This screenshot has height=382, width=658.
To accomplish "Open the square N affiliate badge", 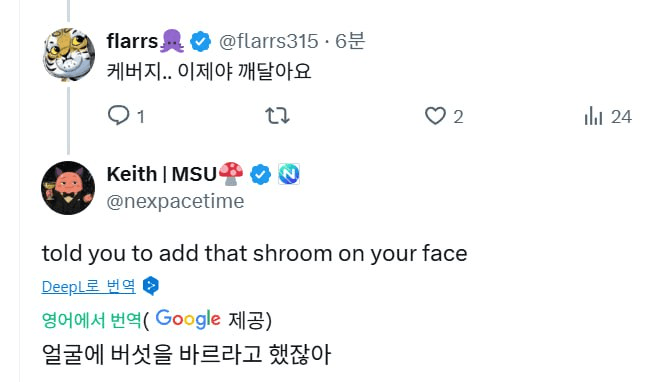I will point(289,174).
